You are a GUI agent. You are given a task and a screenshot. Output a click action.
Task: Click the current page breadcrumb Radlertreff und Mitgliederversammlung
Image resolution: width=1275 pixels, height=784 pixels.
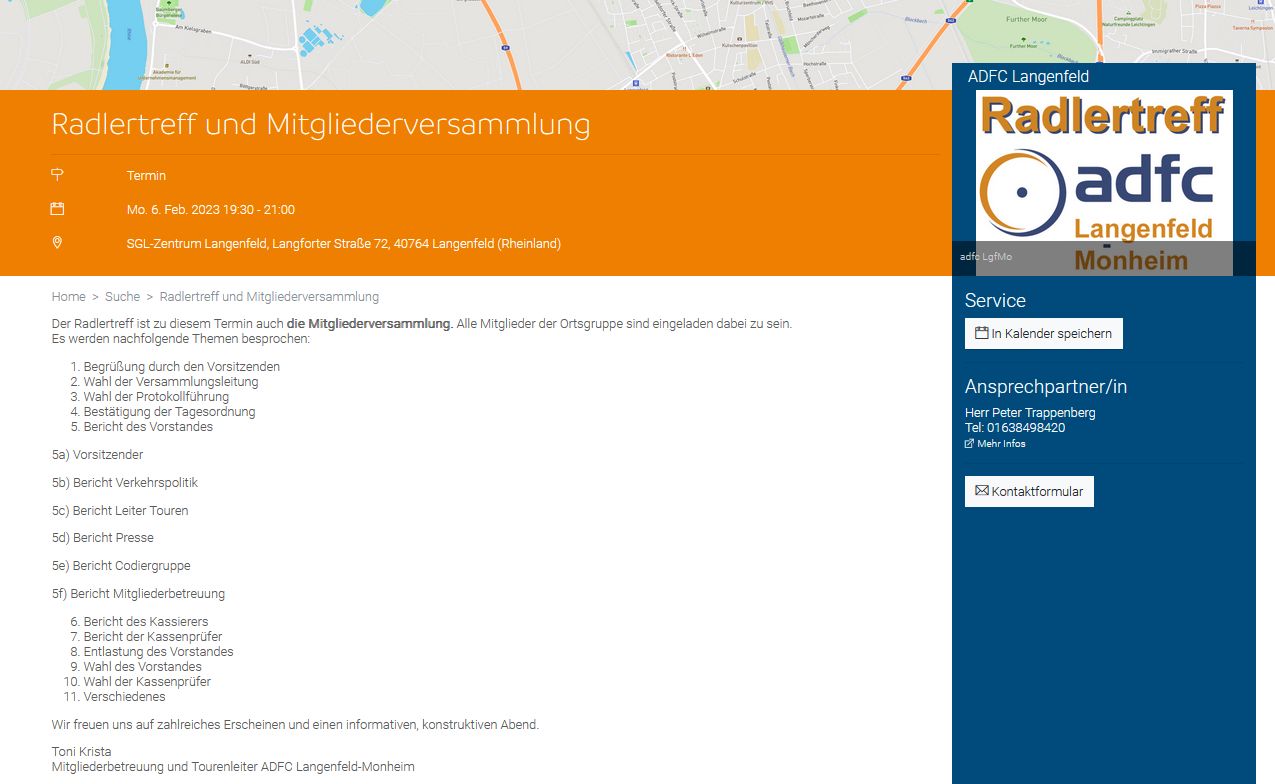(269, 297)
